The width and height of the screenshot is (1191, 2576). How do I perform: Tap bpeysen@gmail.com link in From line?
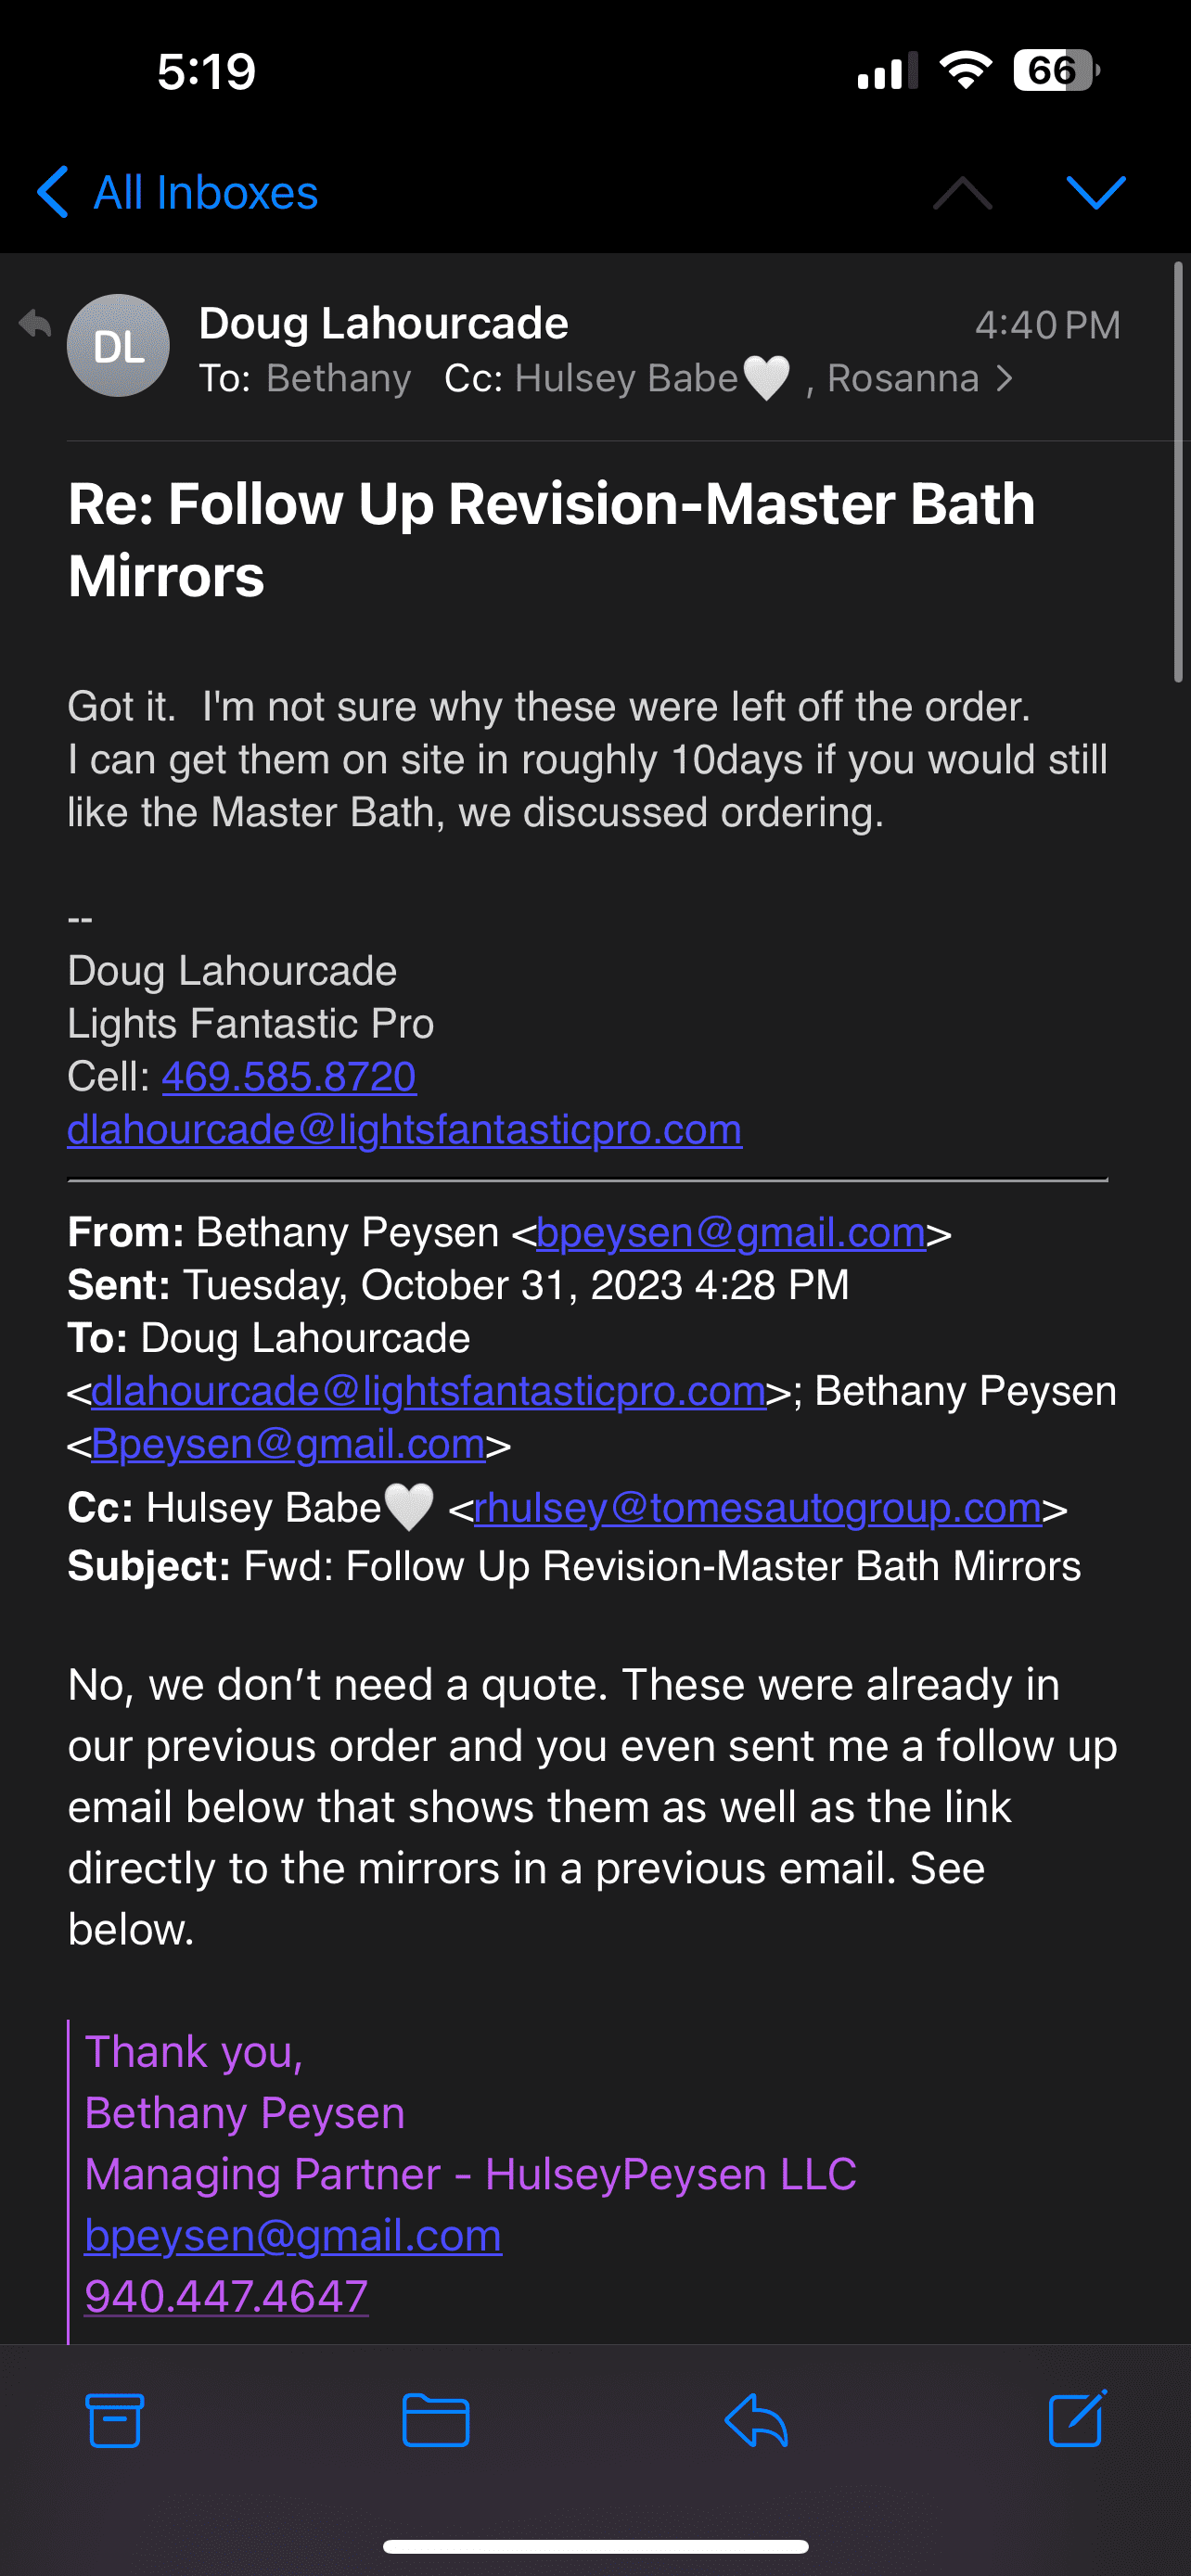pyautogui.click(x=731, y=1233)
